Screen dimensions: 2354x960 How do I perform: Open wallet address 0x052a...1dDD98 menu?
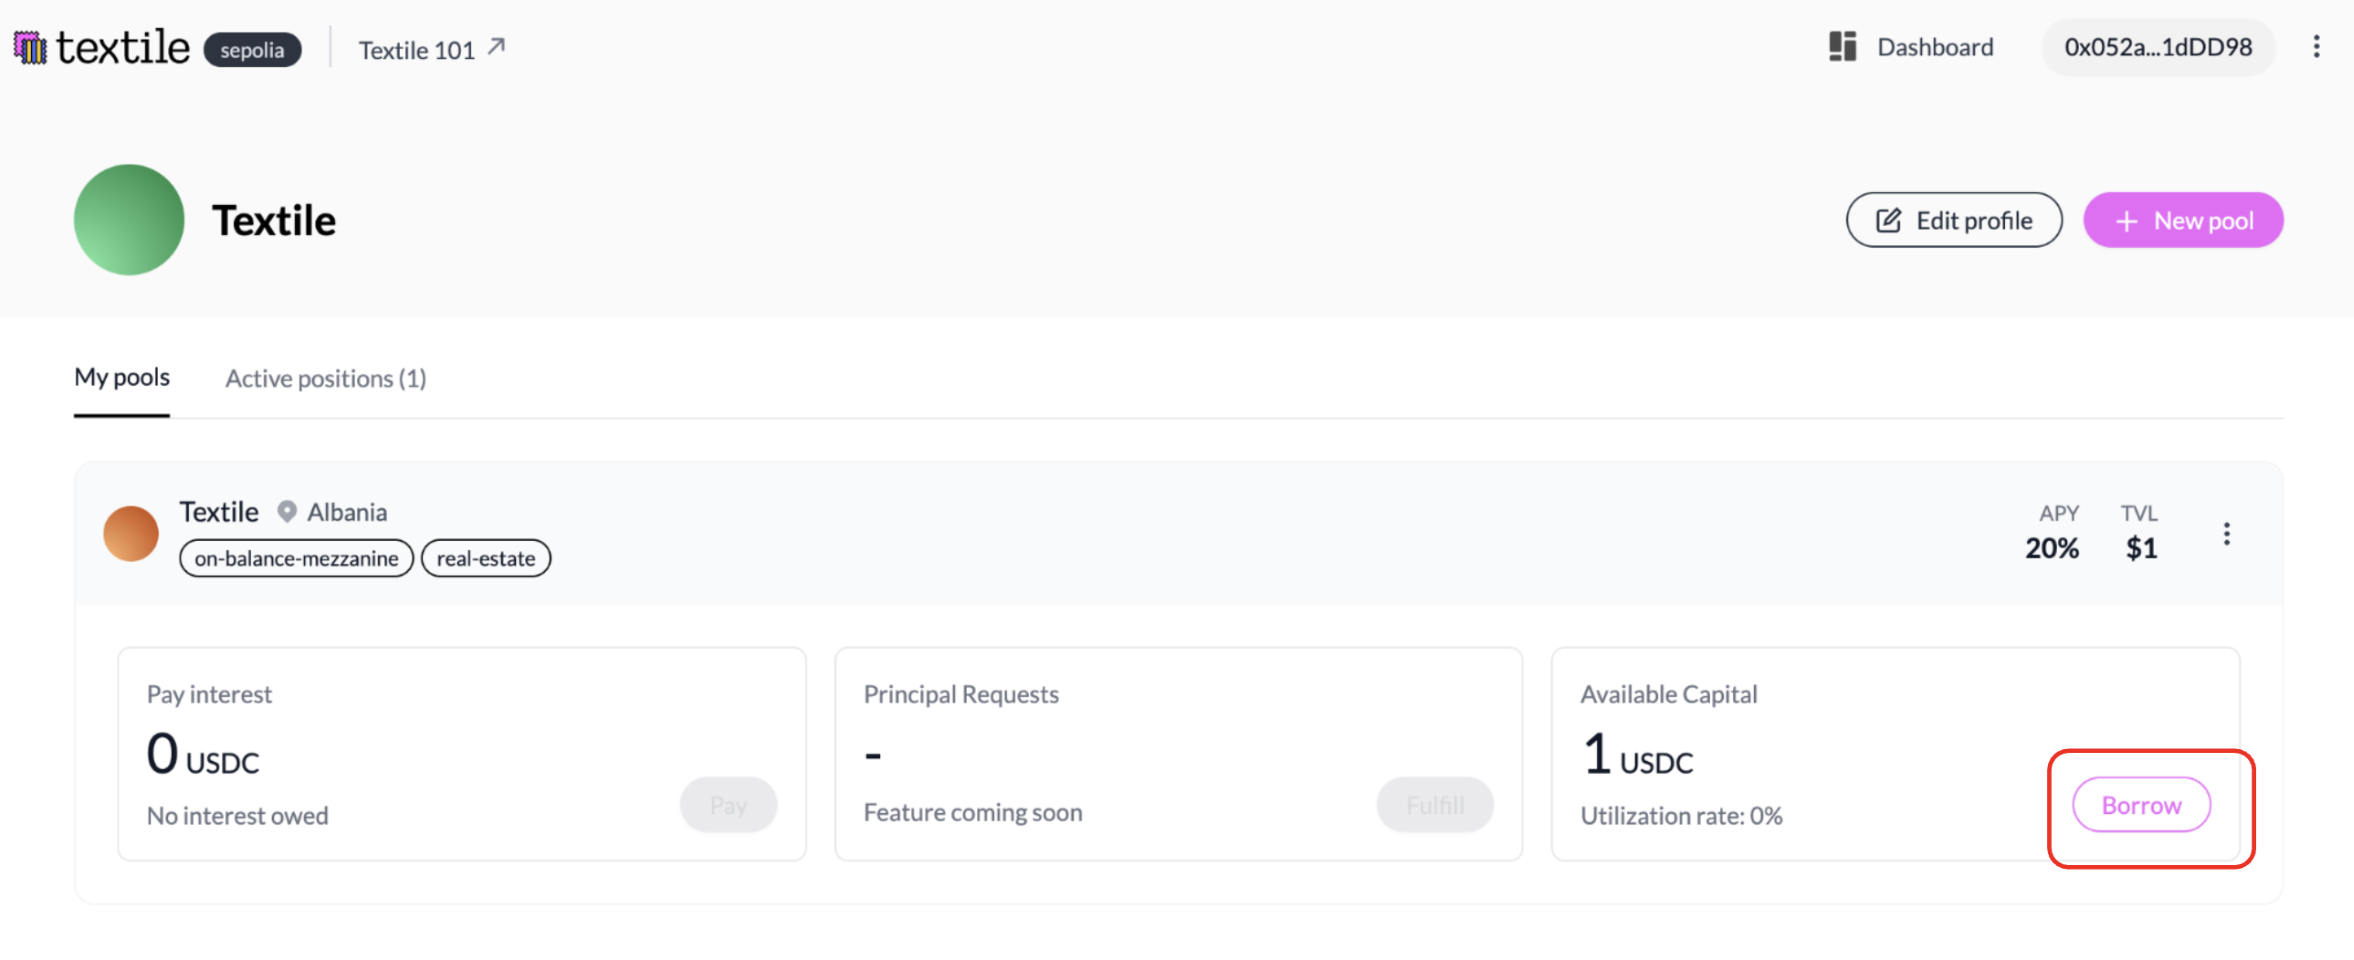click(x=2158, y=47)
